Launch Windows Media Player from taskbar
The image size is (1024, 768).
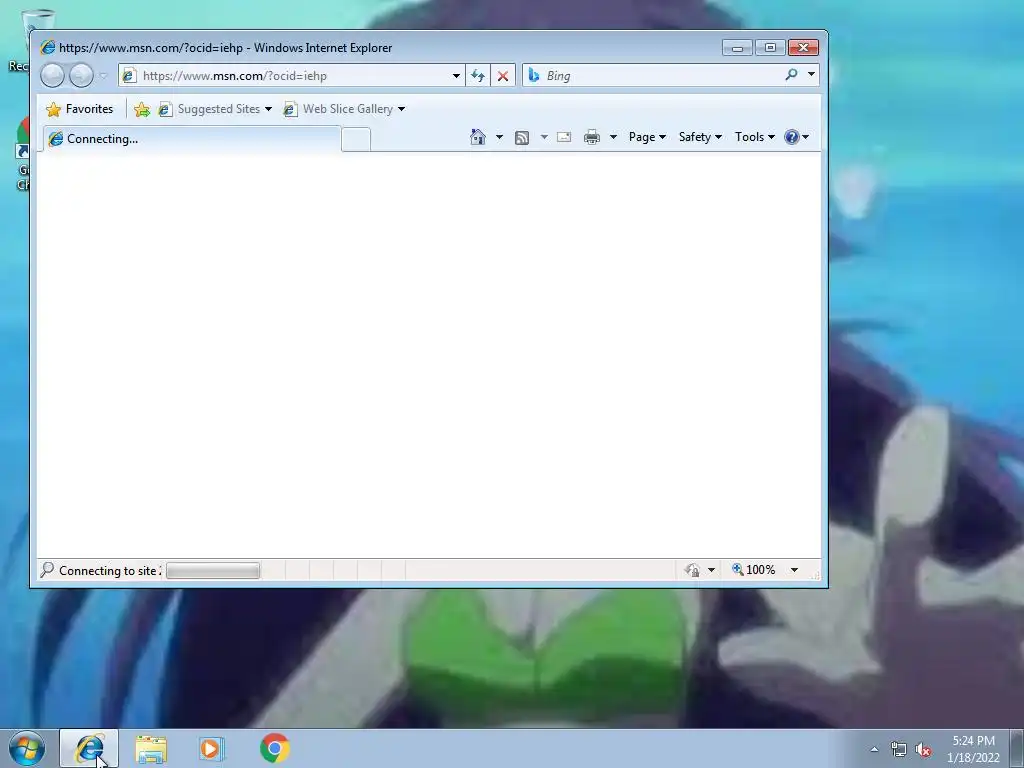pos(212,749)
